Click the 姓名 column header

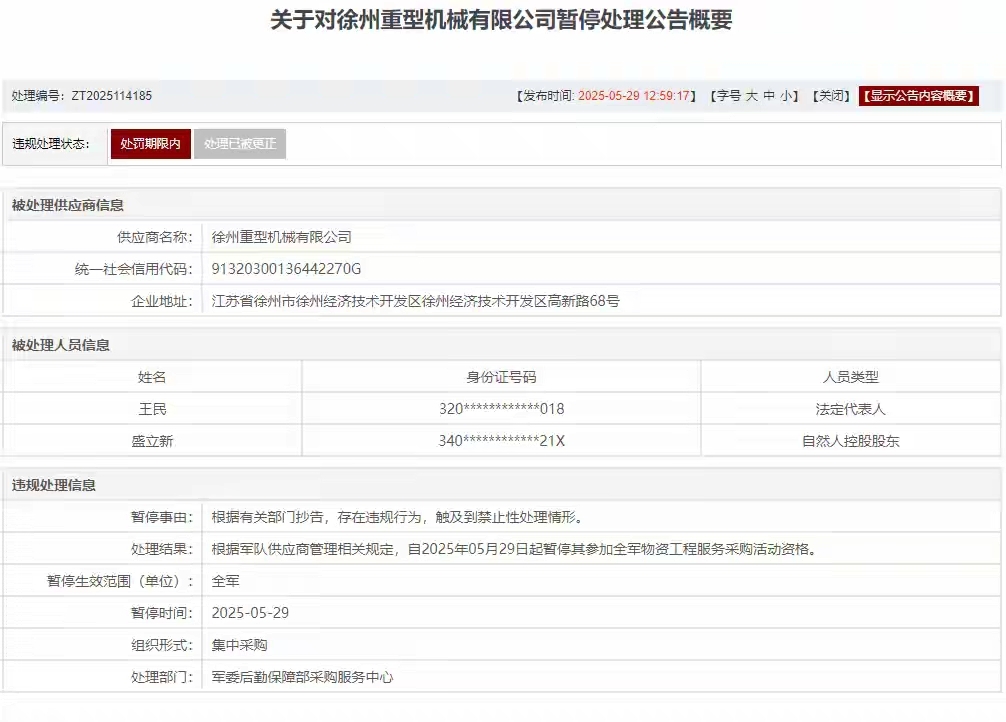[152, 377]
